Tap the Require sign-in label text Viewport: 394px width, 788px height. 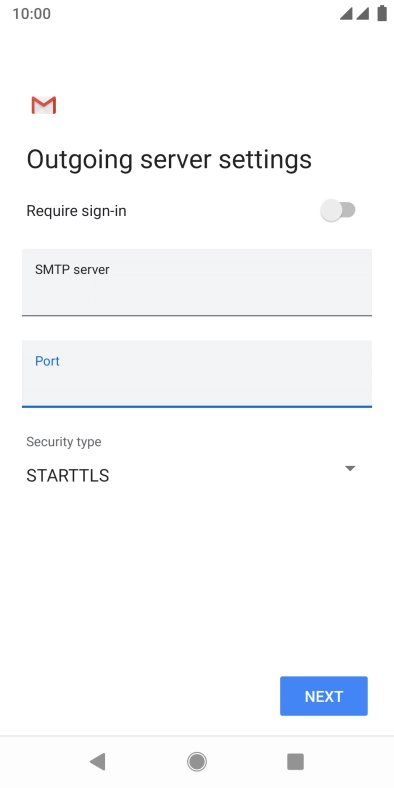pyautogui.click(x=76, y=211)
